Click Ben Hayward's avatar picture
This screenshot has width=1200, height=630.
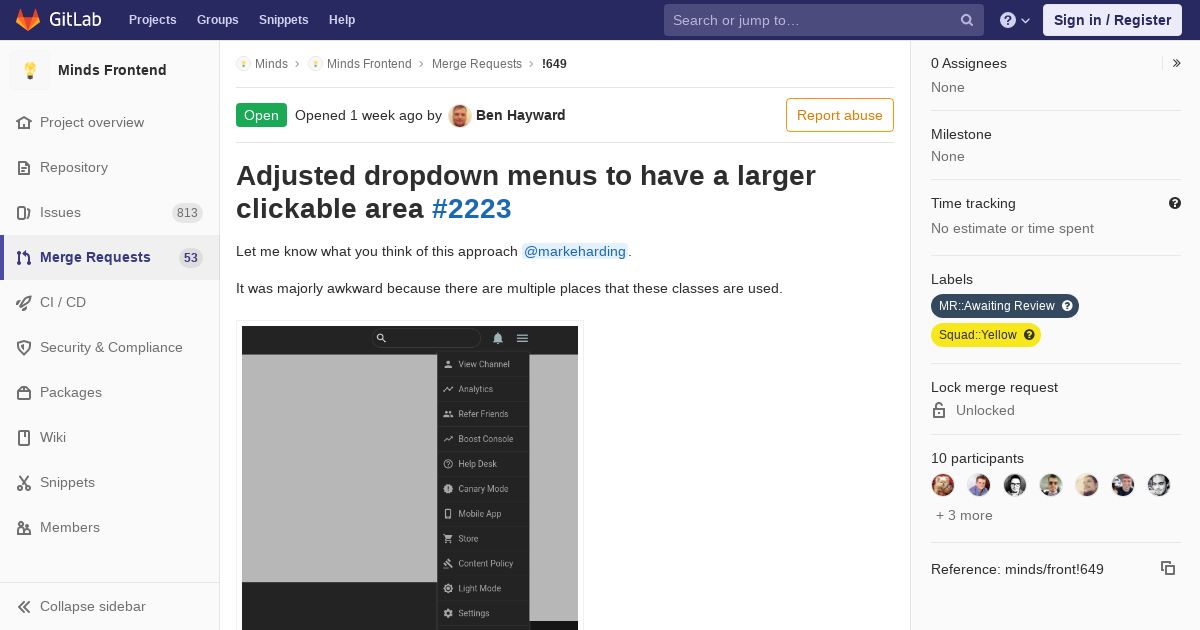(460, 115)
